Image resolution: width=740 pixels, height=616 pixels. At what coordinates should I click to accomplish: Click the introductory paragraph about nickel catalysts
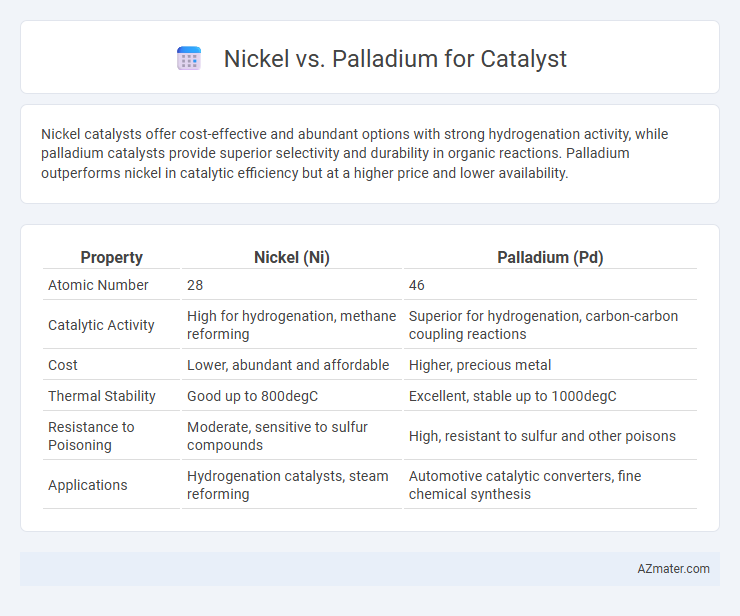(x=354, y=153)
